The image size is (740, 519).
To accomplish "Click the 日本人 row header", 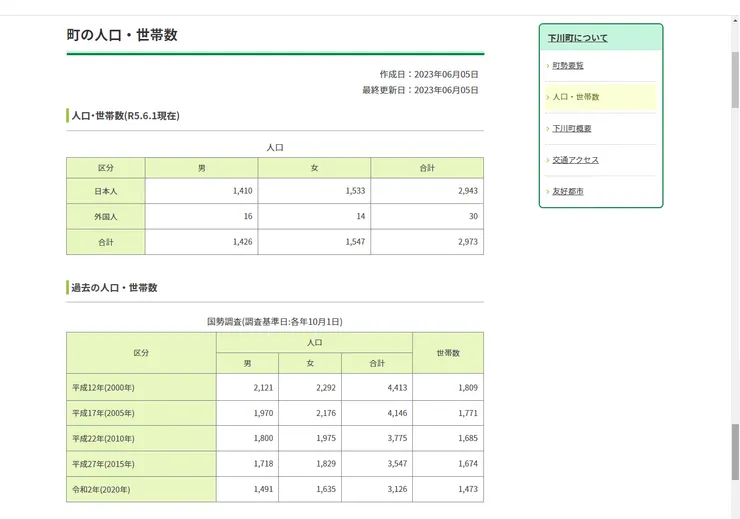I will [x=106, y=191].
